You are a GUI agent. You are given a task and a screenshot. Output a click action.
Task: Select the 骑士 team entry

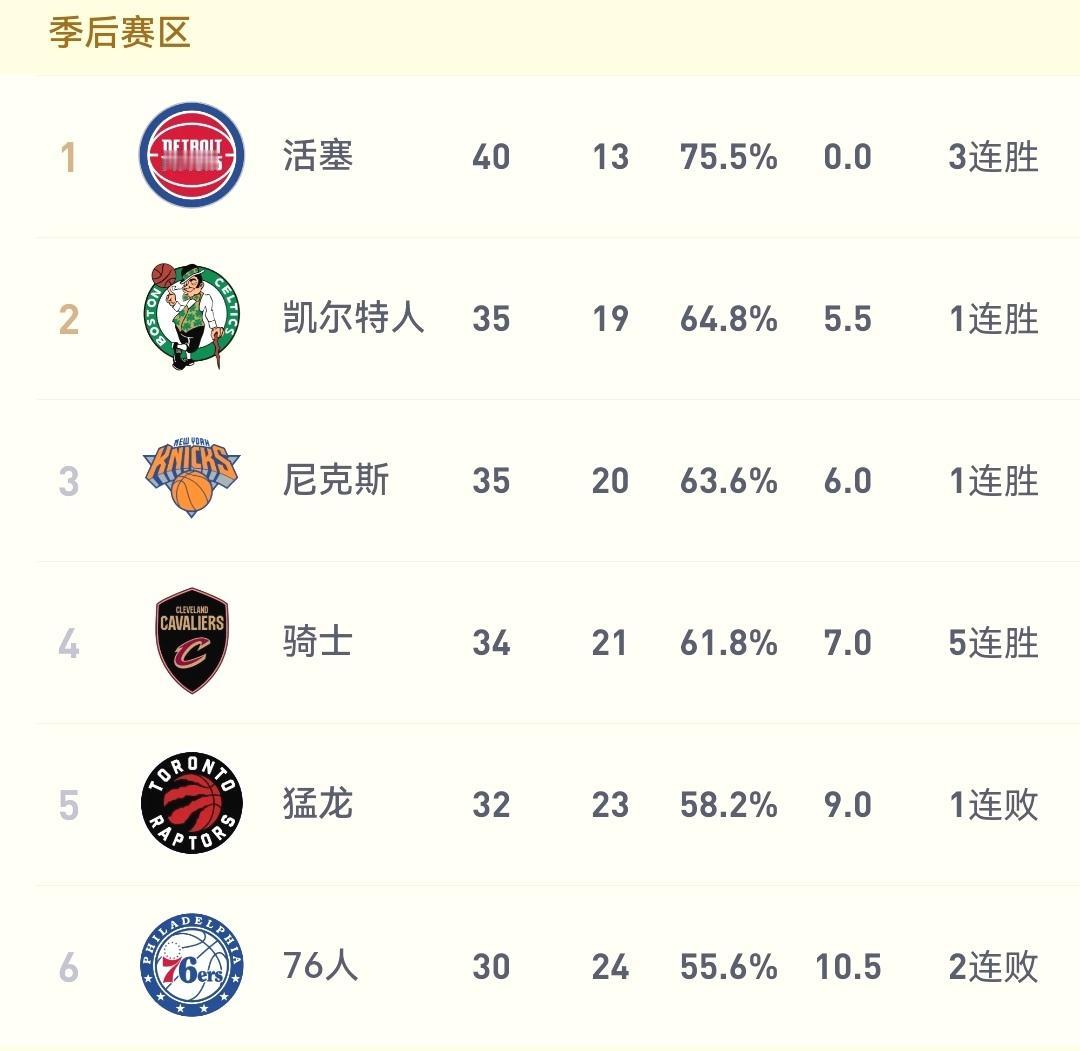pyautogui.click(x=317, y=642)
